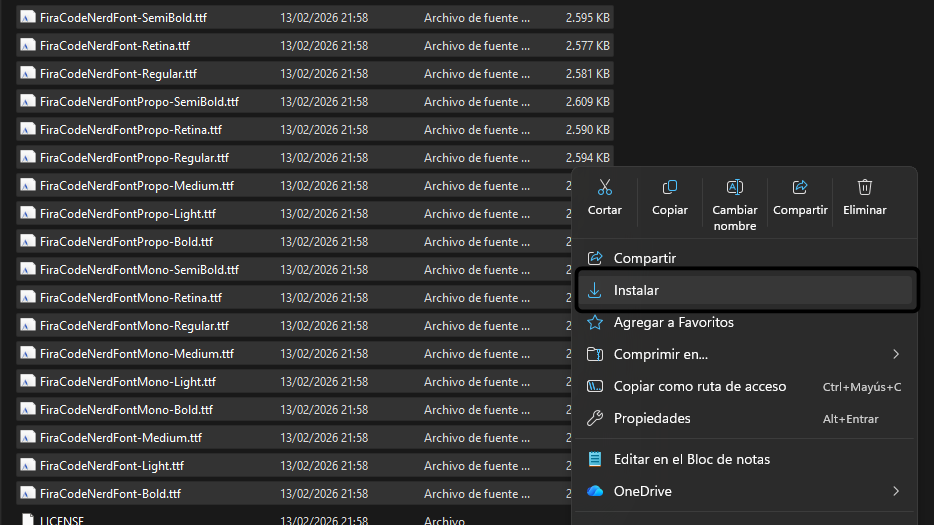Expand the Comprimir en submenu arrow
Image resolution: width=934 pixels, height=525 pixels.
point(896,355)
